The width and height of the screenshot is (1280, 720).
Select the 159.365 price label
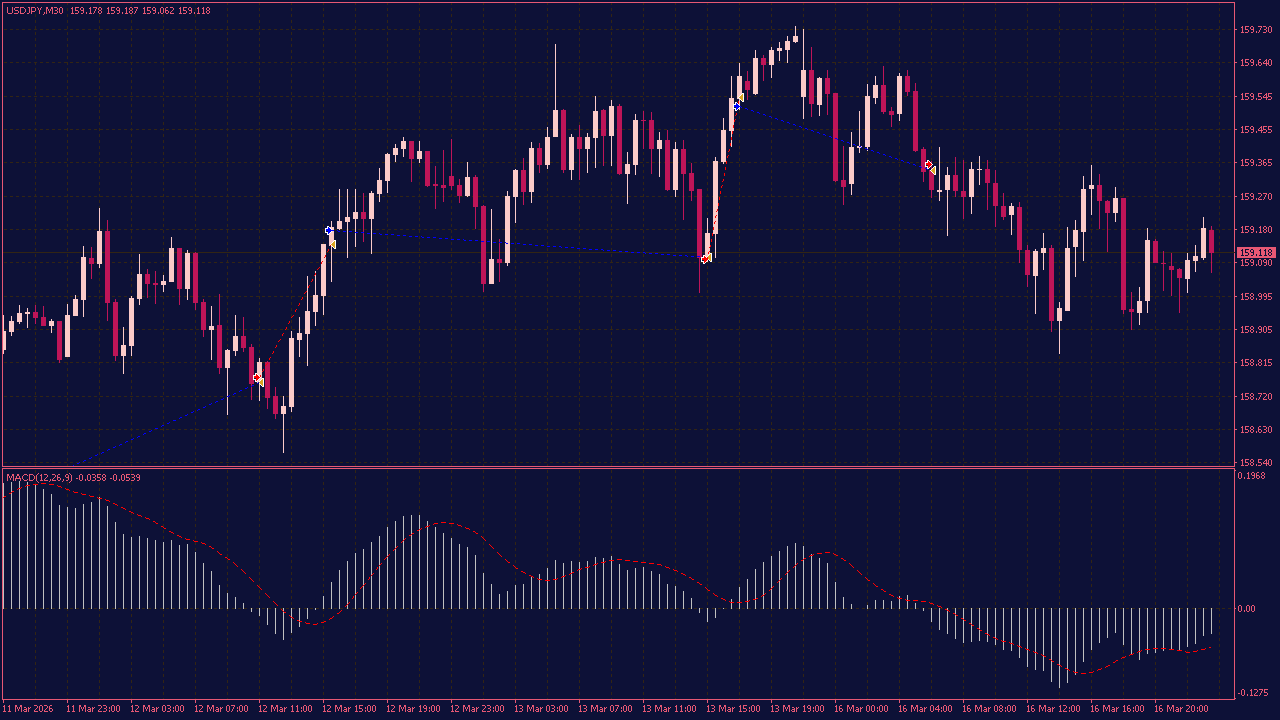pos(1255,163)
